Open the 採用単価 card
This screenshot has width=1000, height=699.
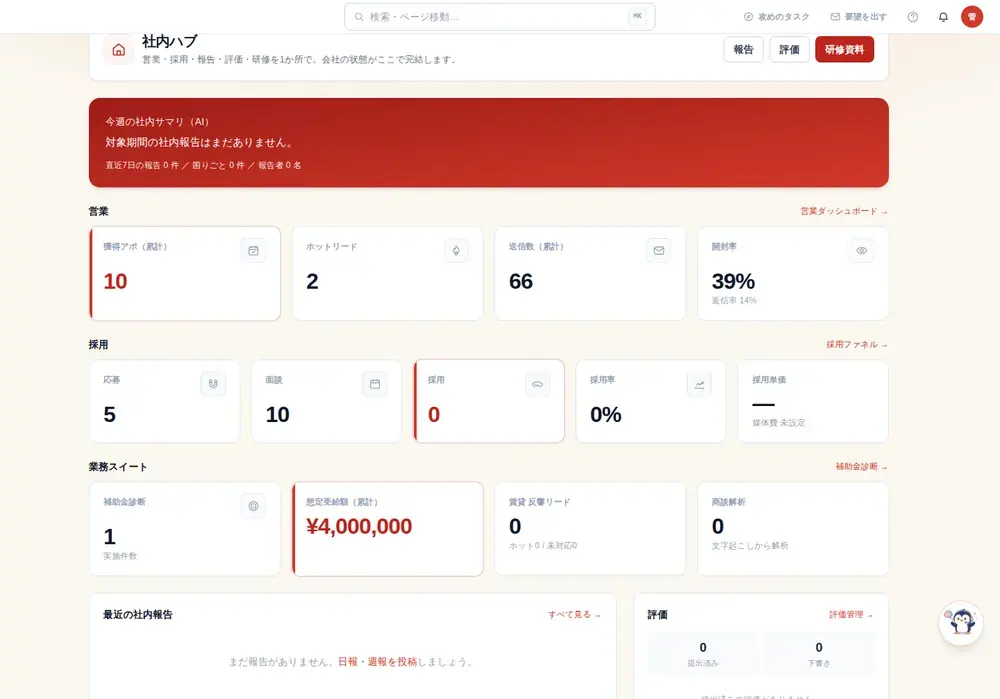pos(813,401)
